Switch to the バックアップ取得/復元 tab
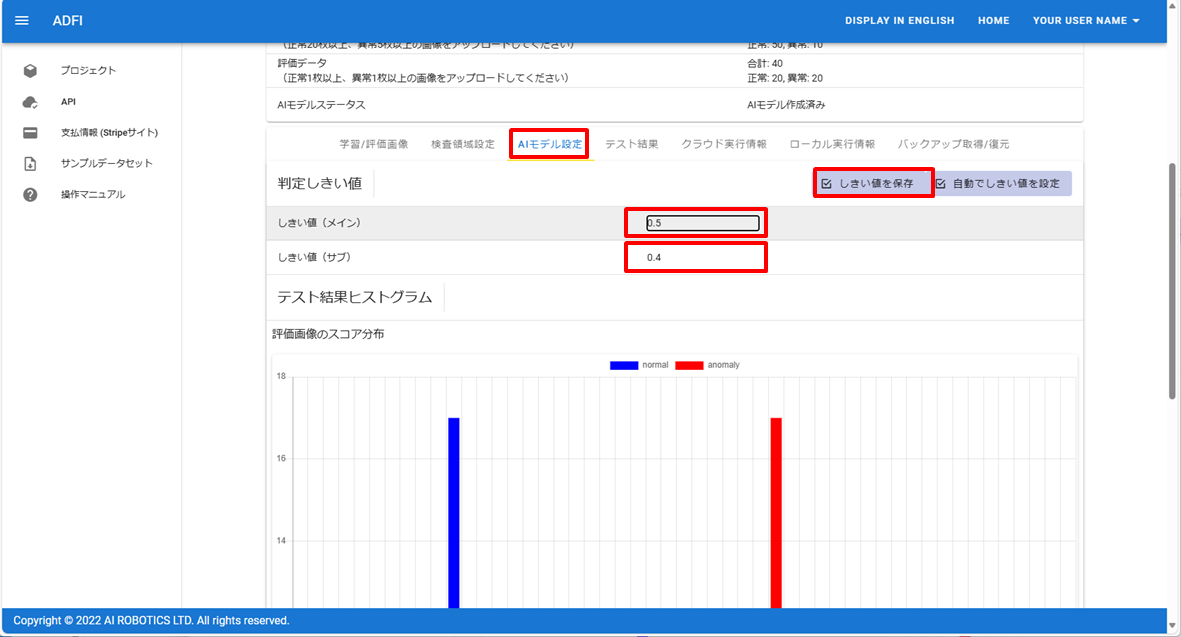The image size is (1181, 637). tap(953, 144)
